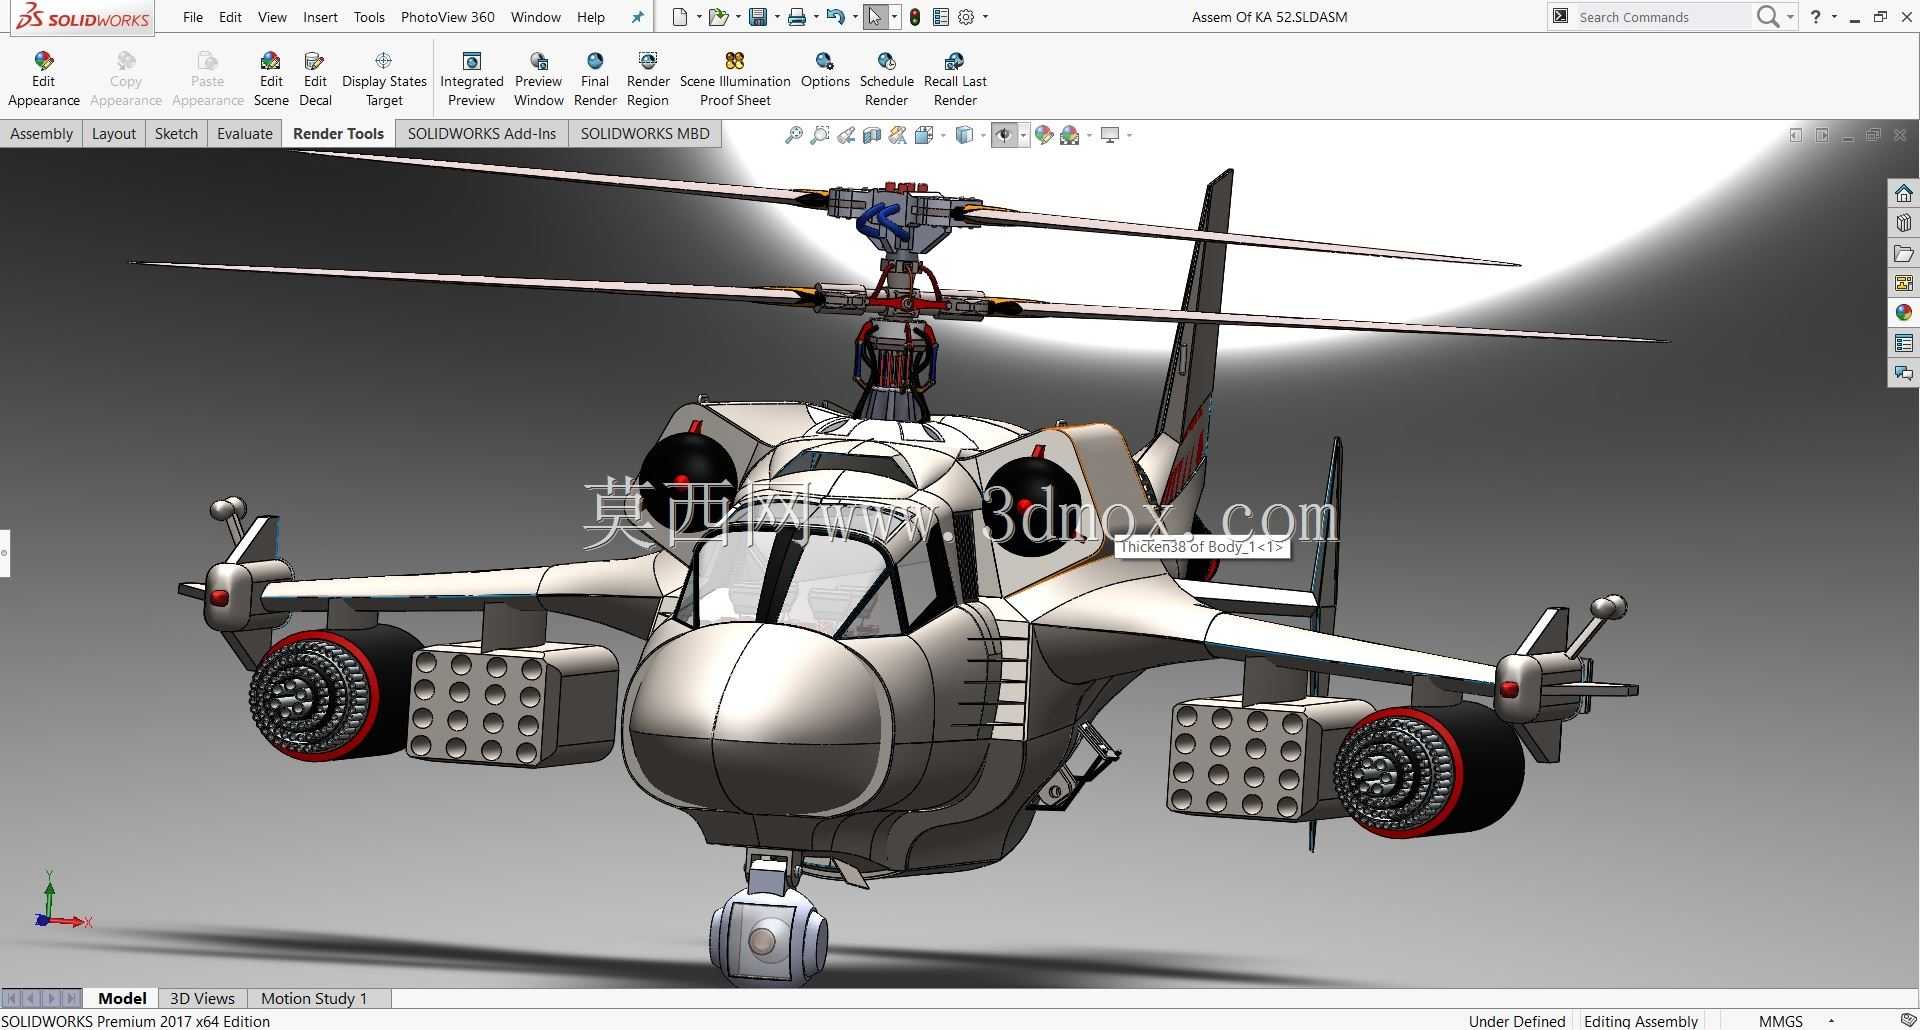
Task: Open the View Palette pane
Action: click(x=1903, y=283)
